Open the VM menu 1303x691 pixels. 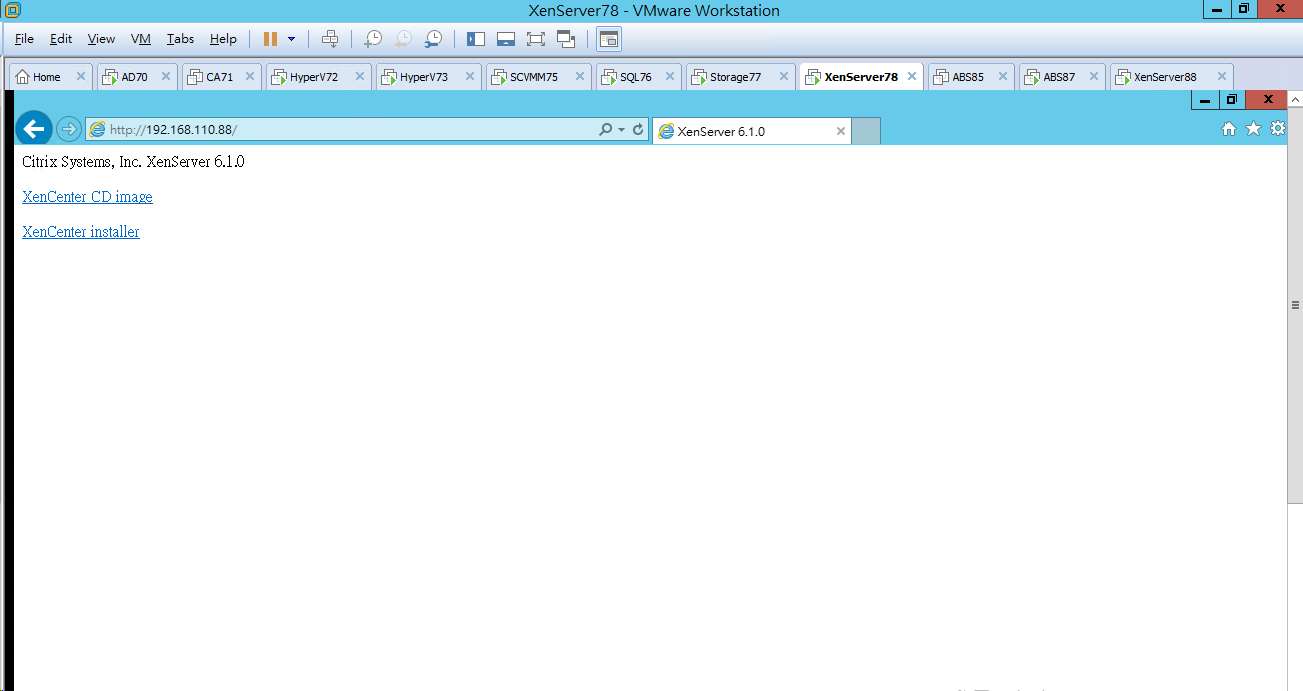[x=141, y=39]
